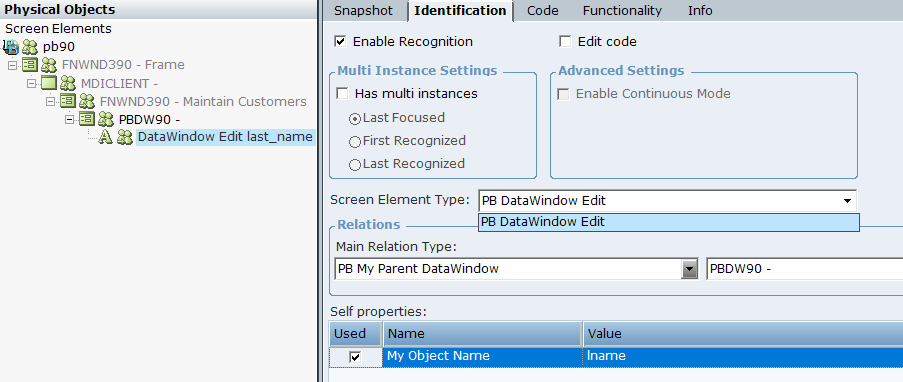Select FNWND390 - Maintain Customers tree item

coord(203,101)
